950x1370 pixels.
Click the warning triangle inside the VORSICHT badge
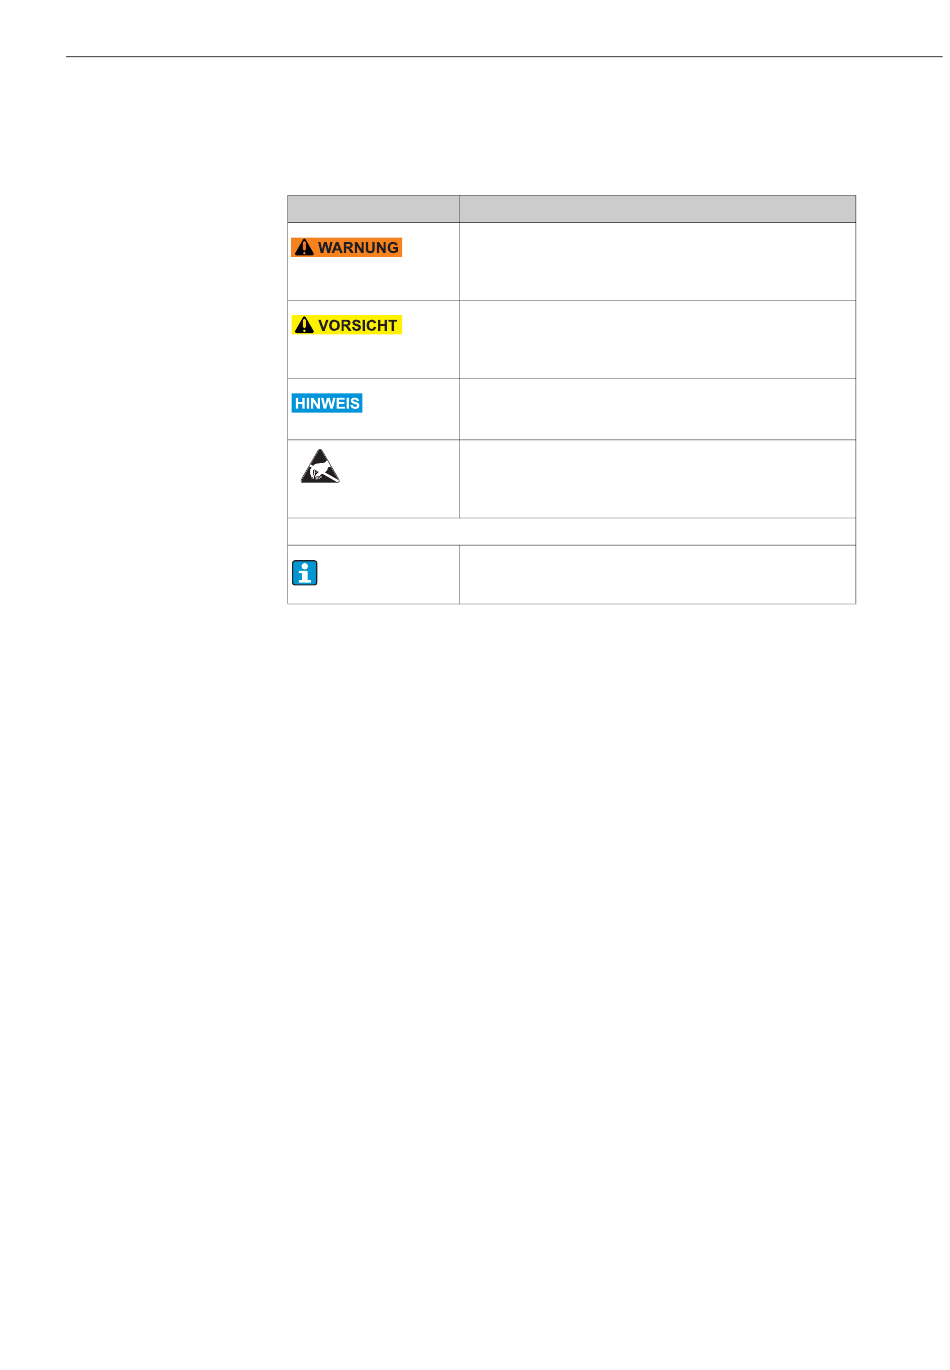(x=304, y=326)
